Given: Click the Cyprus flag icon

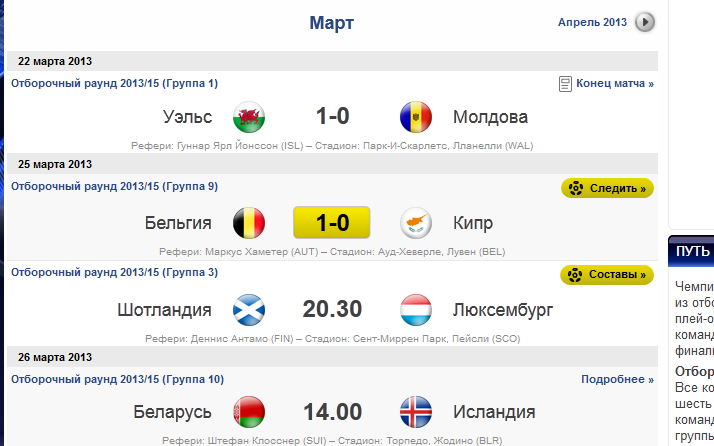Looking at the screenshot, I should [414, 222].
